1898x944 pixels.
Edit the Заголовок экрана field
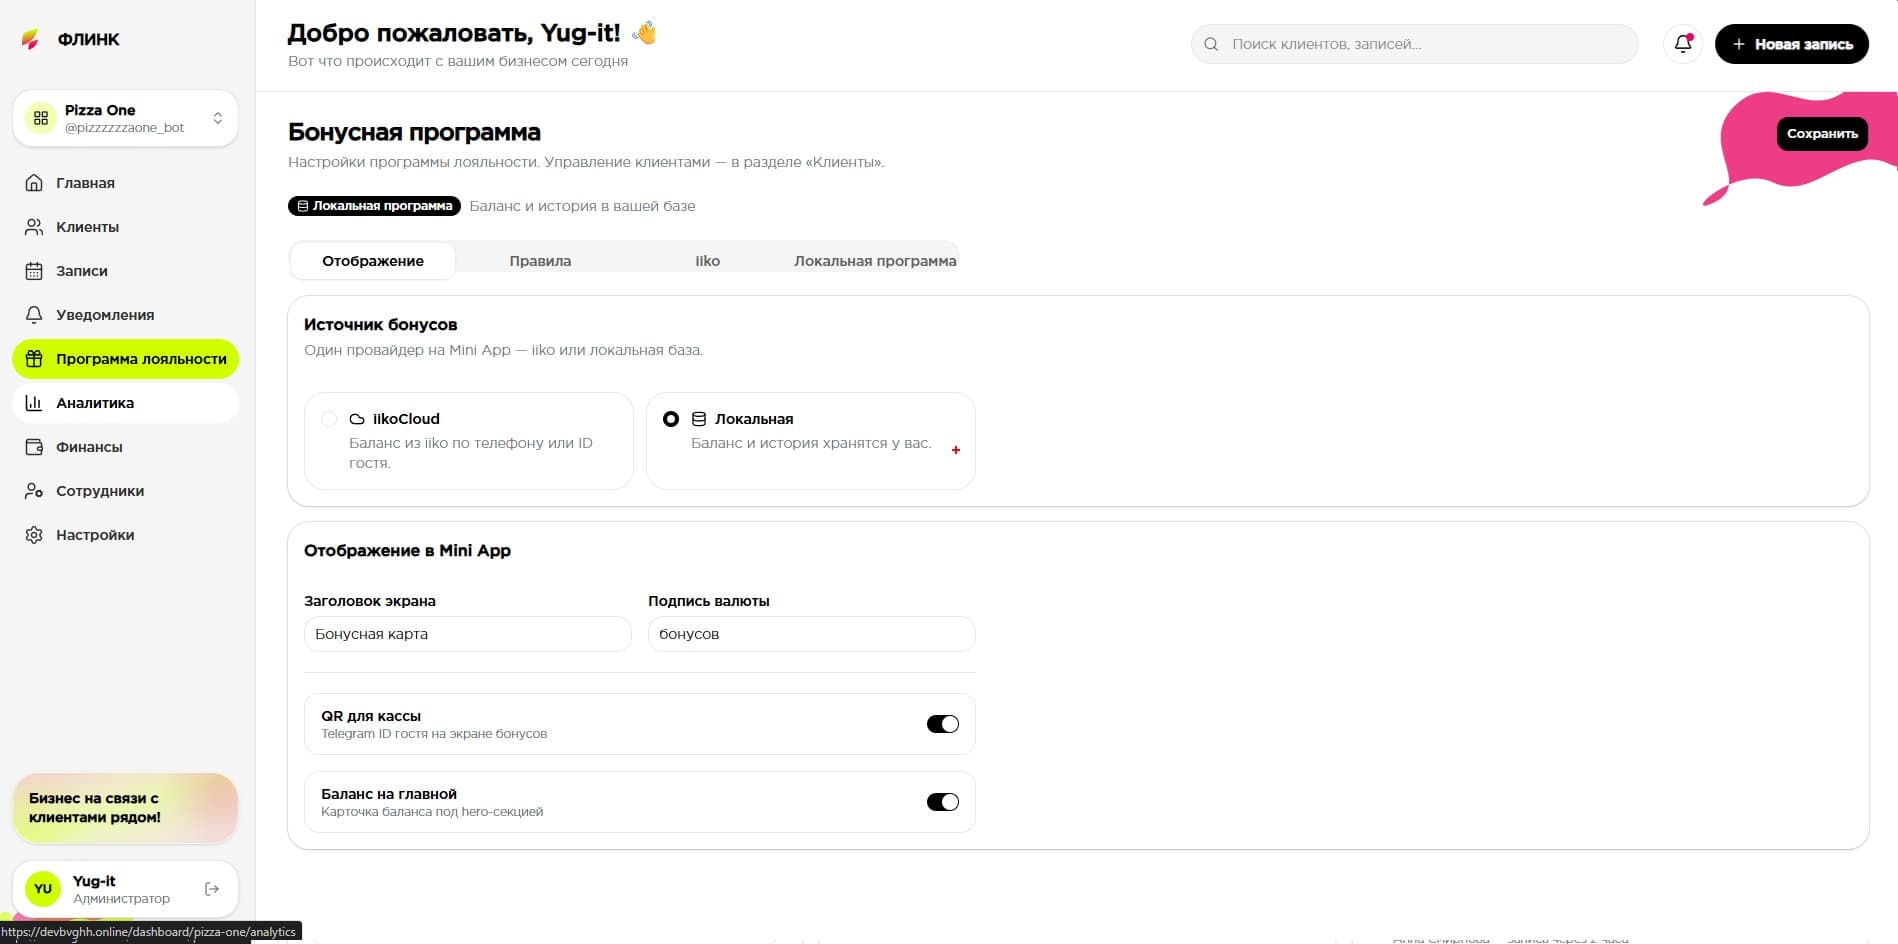[467, 634]
